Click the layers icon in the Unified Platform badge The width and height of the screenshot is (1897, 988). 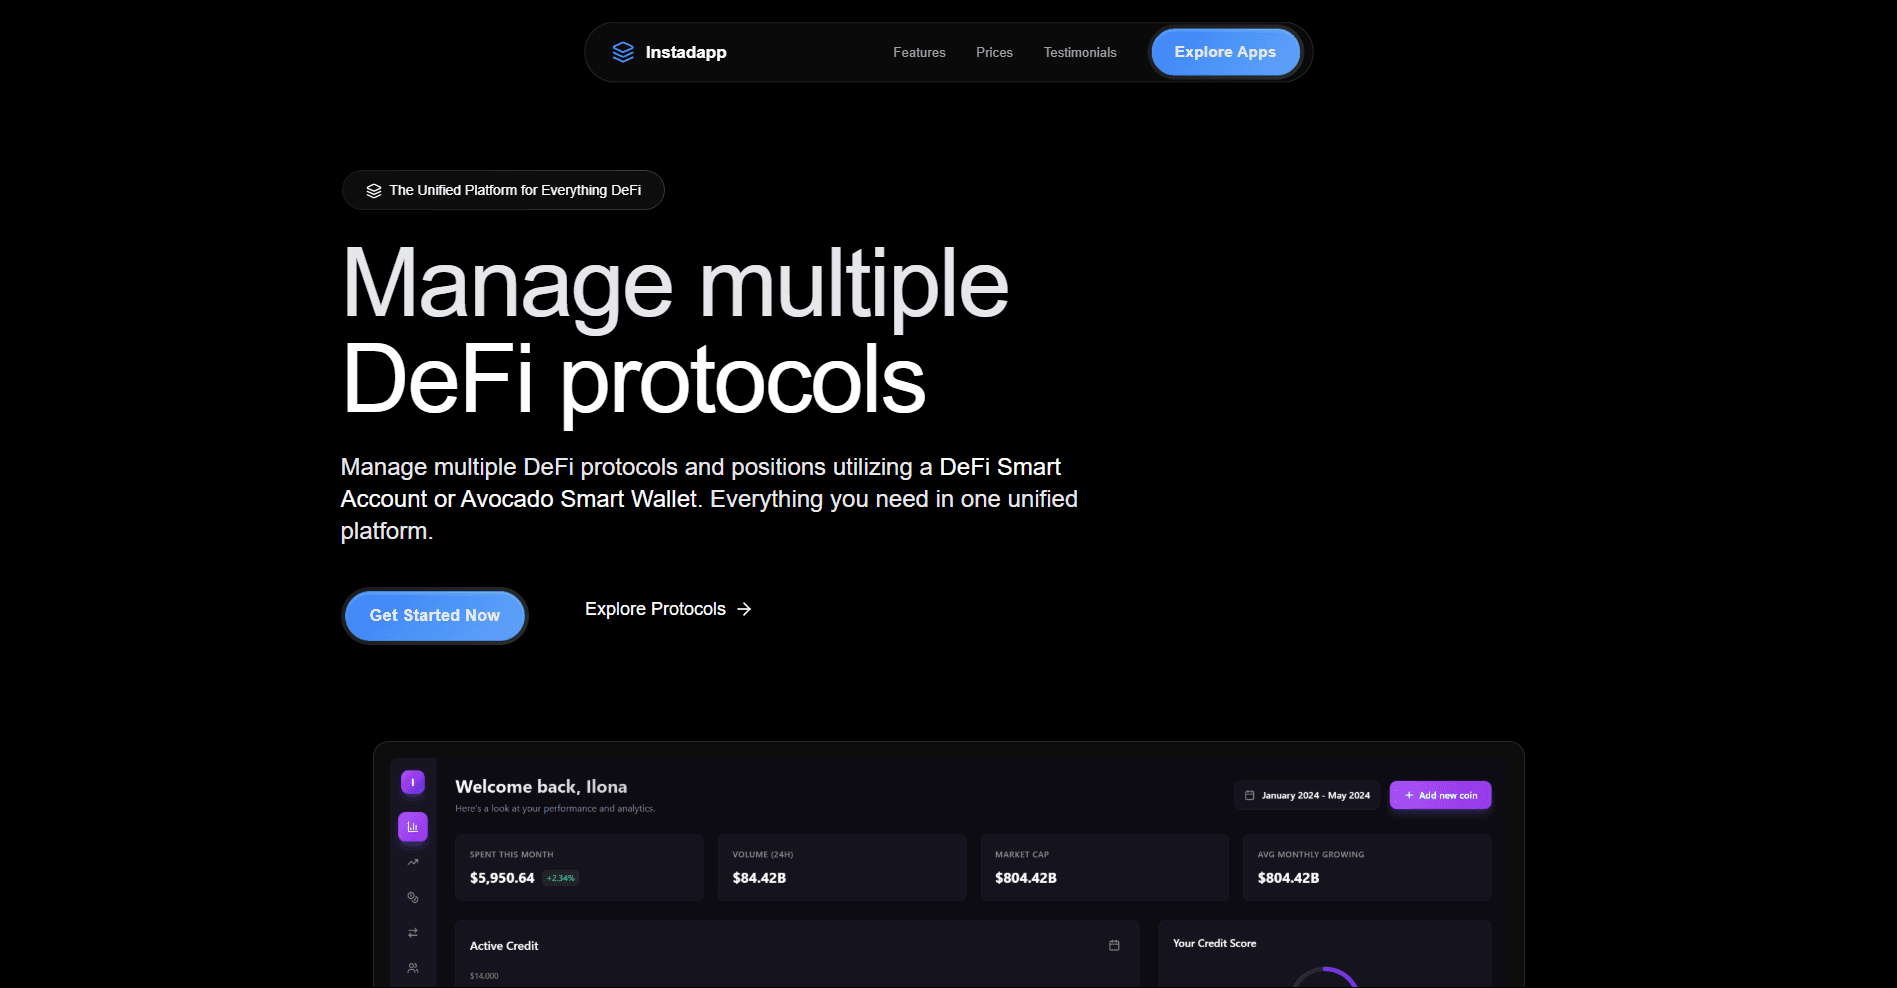click(x=374, y=190)
